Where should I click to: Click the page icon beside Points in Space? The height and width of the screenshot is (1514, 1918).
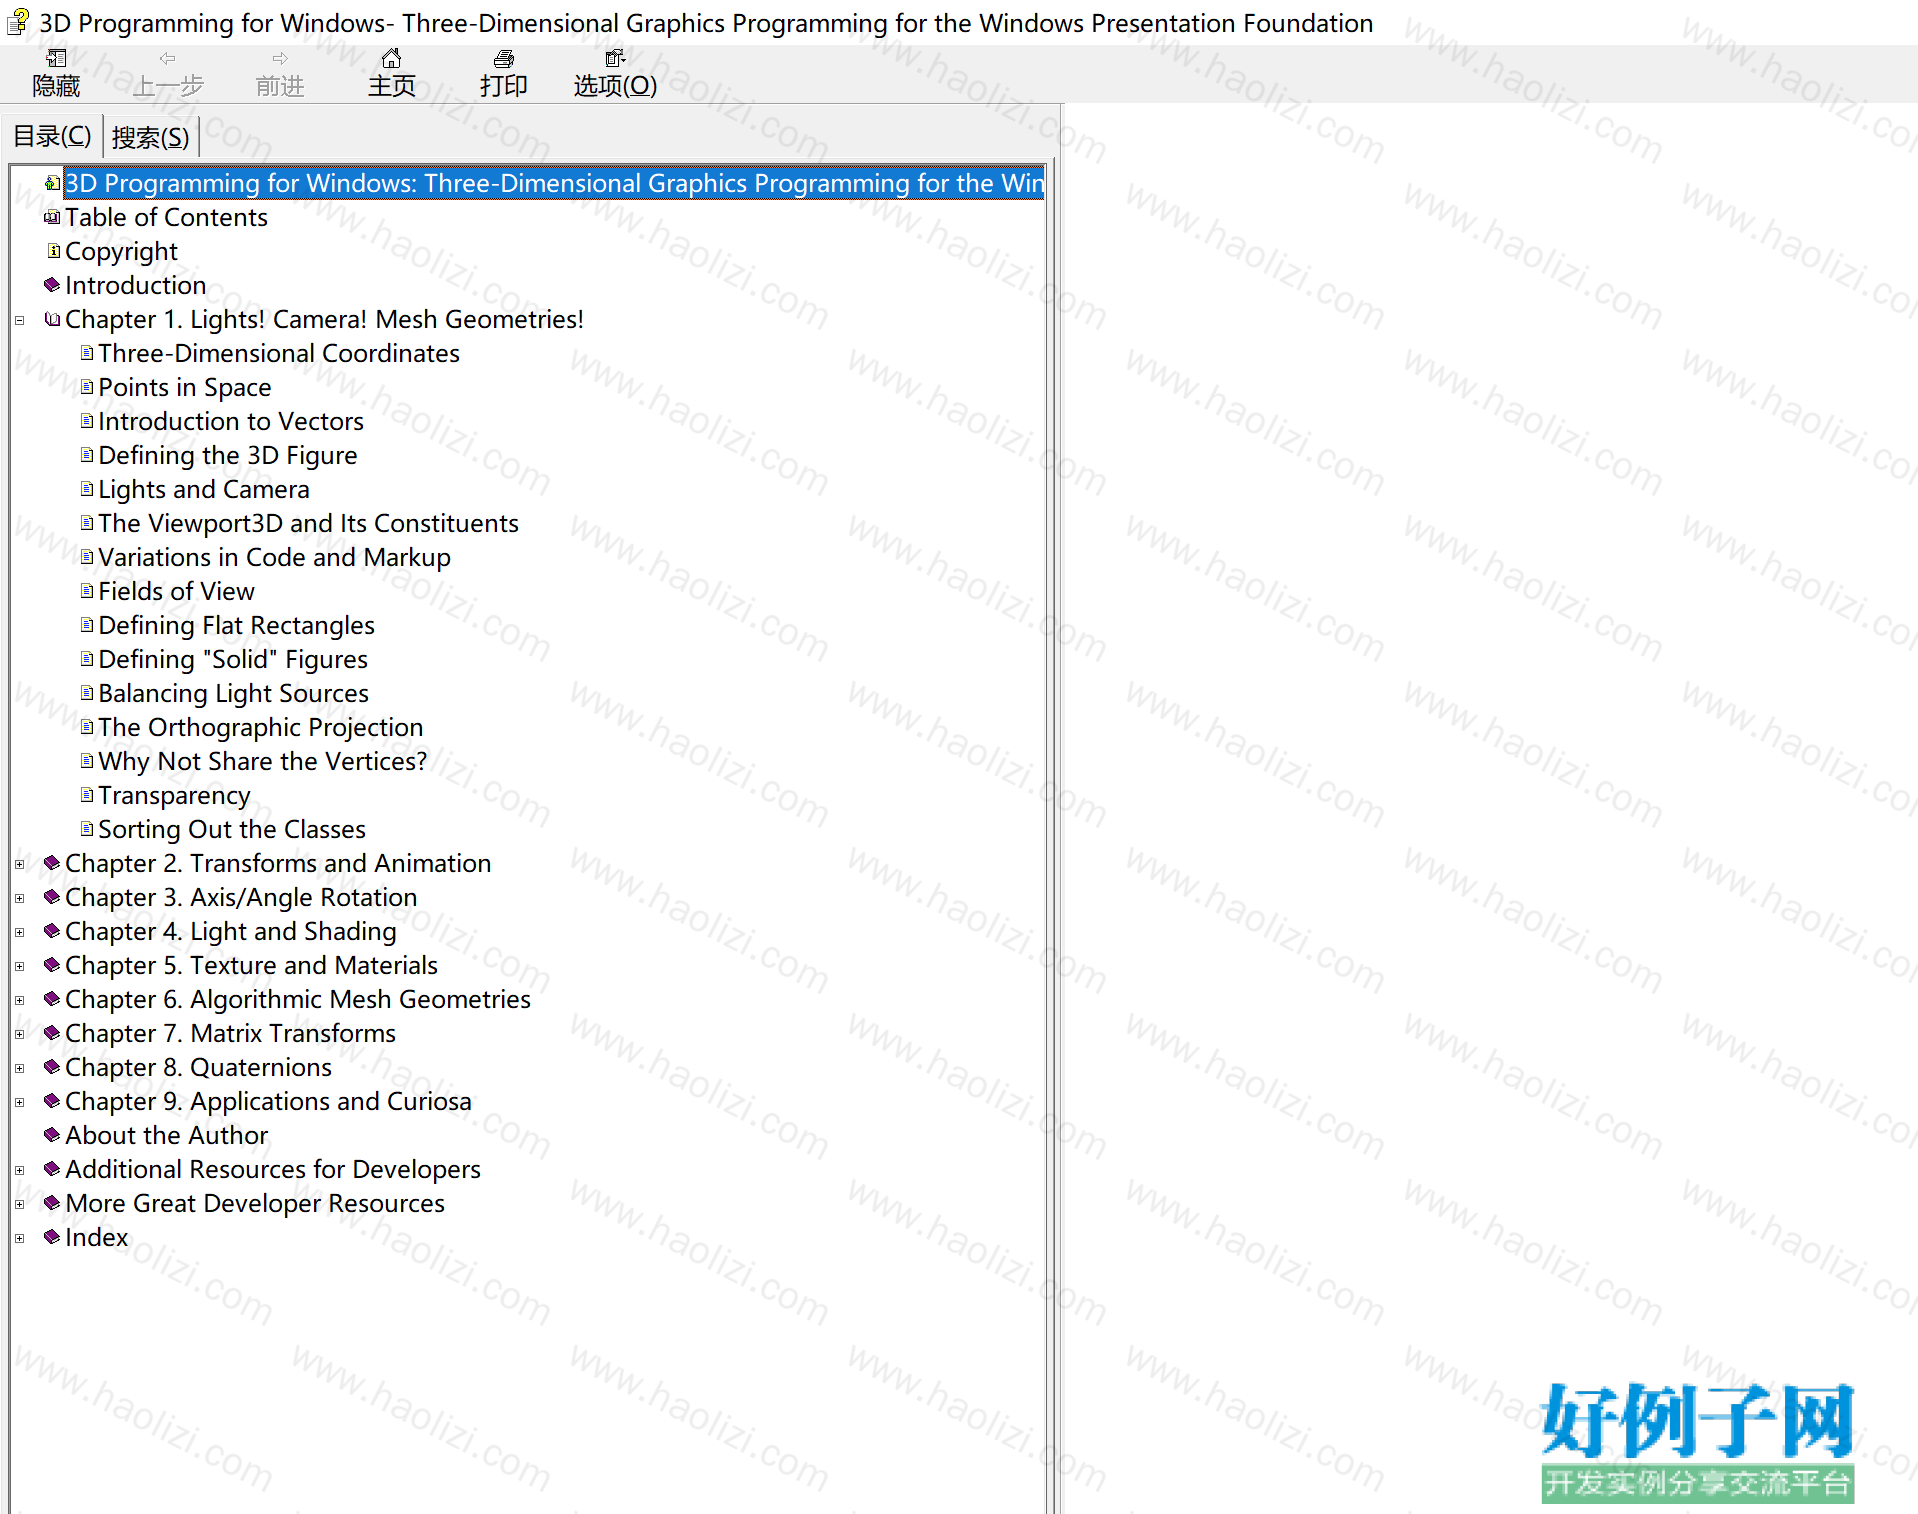pyautogui.click(x=87, y=387)
